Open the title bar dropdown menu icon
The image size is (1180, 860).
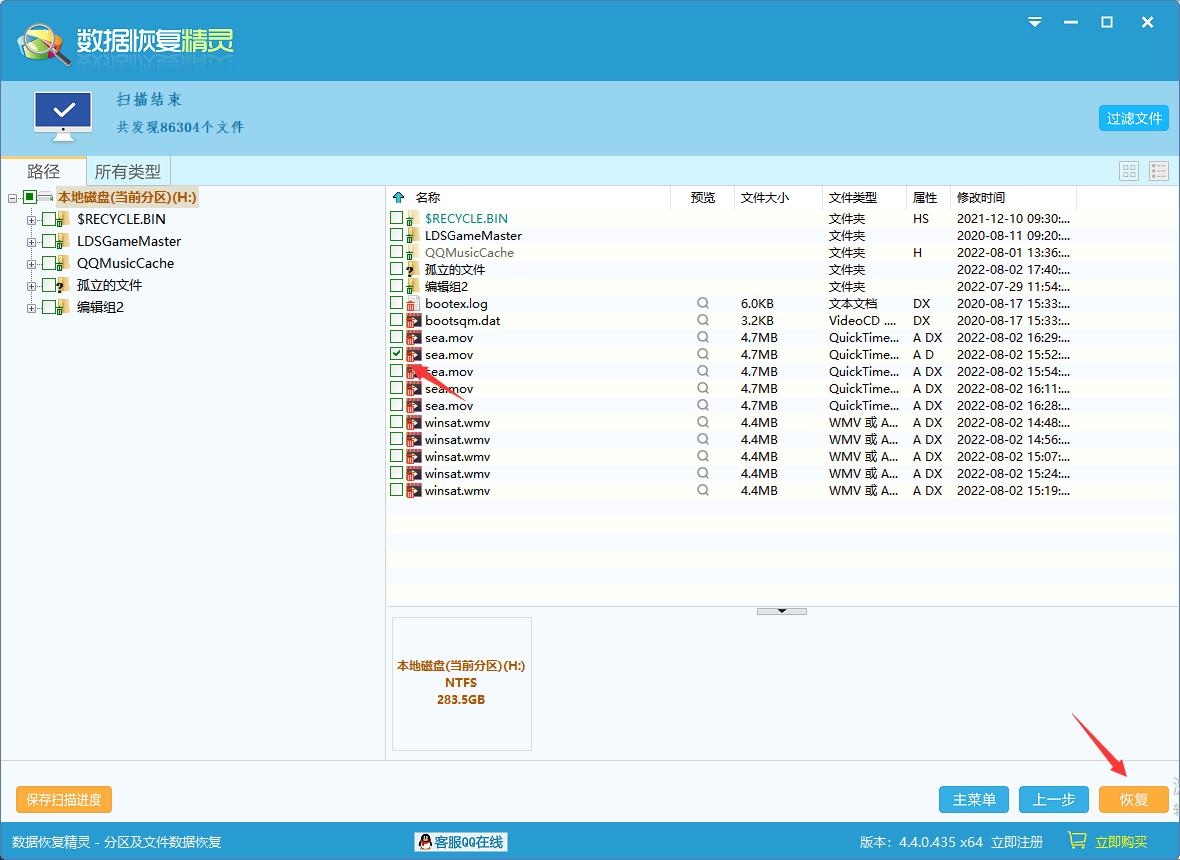click(x=1035, y=22)
